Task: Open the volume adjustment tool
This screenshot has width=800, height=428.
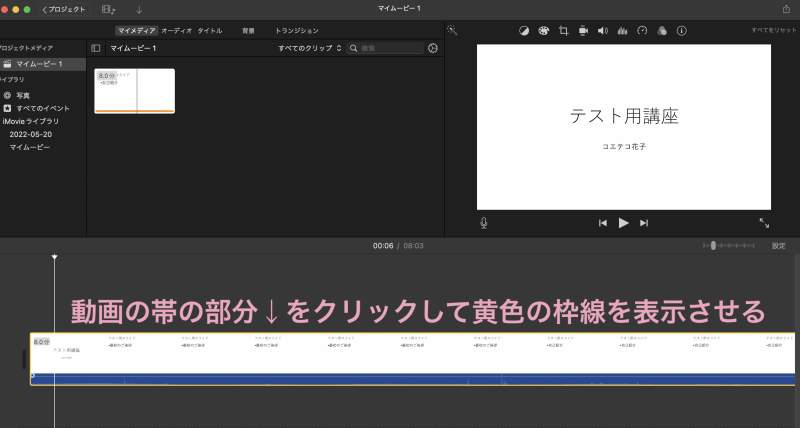Action: [603, 31]
